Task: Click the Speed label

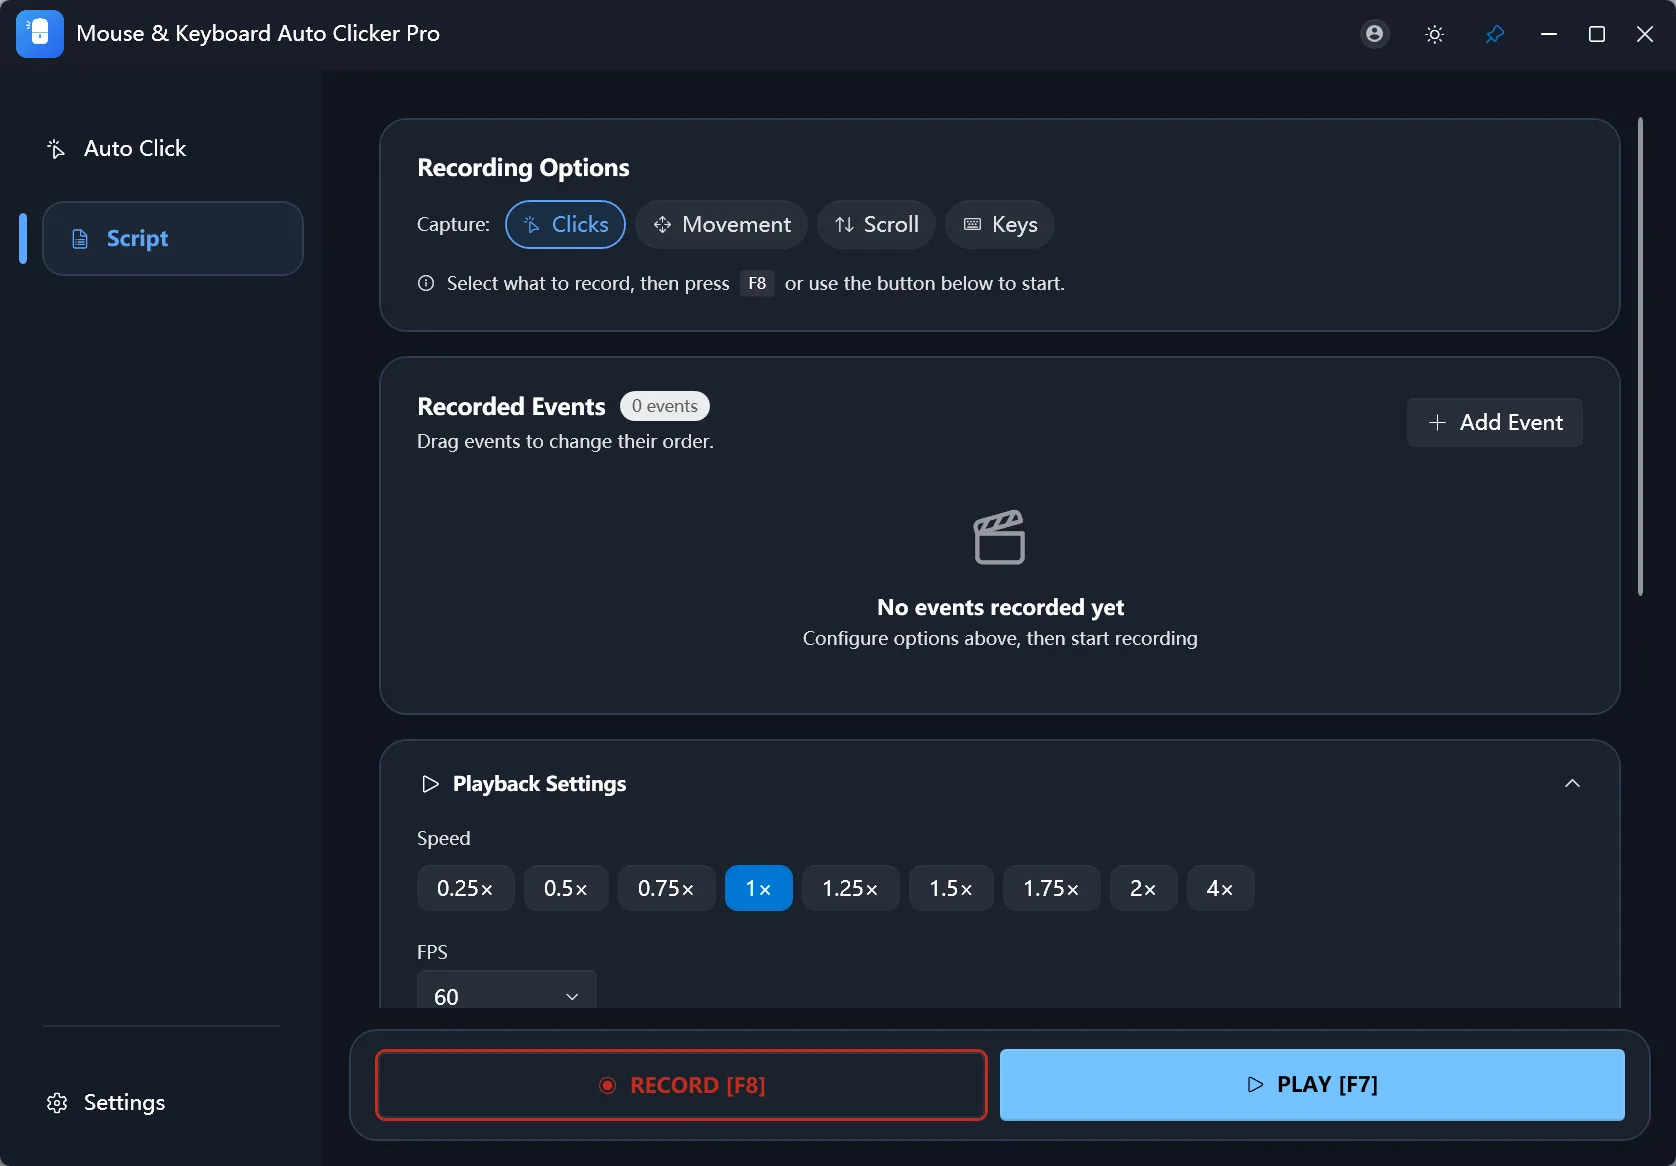Action: pyautogui.click(x=443, y=838)
